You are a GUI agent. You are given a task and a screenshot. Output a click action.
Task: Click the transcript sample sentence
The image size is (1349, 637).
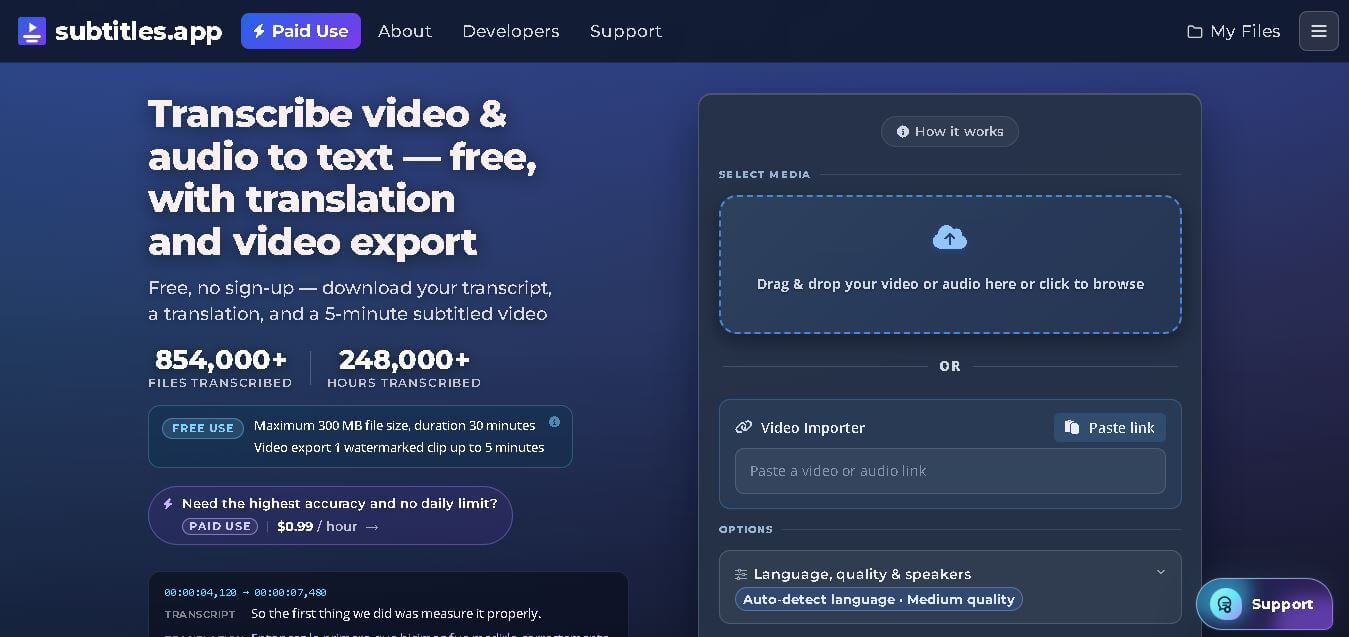coord(396,614)
